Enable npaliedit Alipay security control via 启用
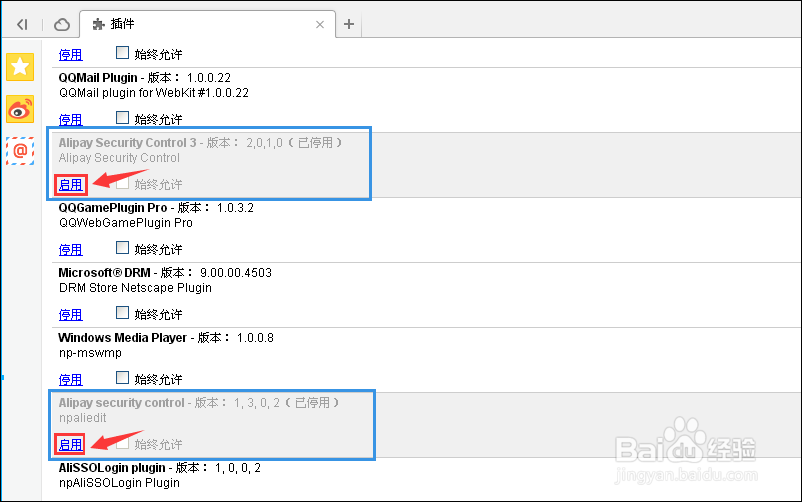 pyautogui.click(x=71, y=445)
